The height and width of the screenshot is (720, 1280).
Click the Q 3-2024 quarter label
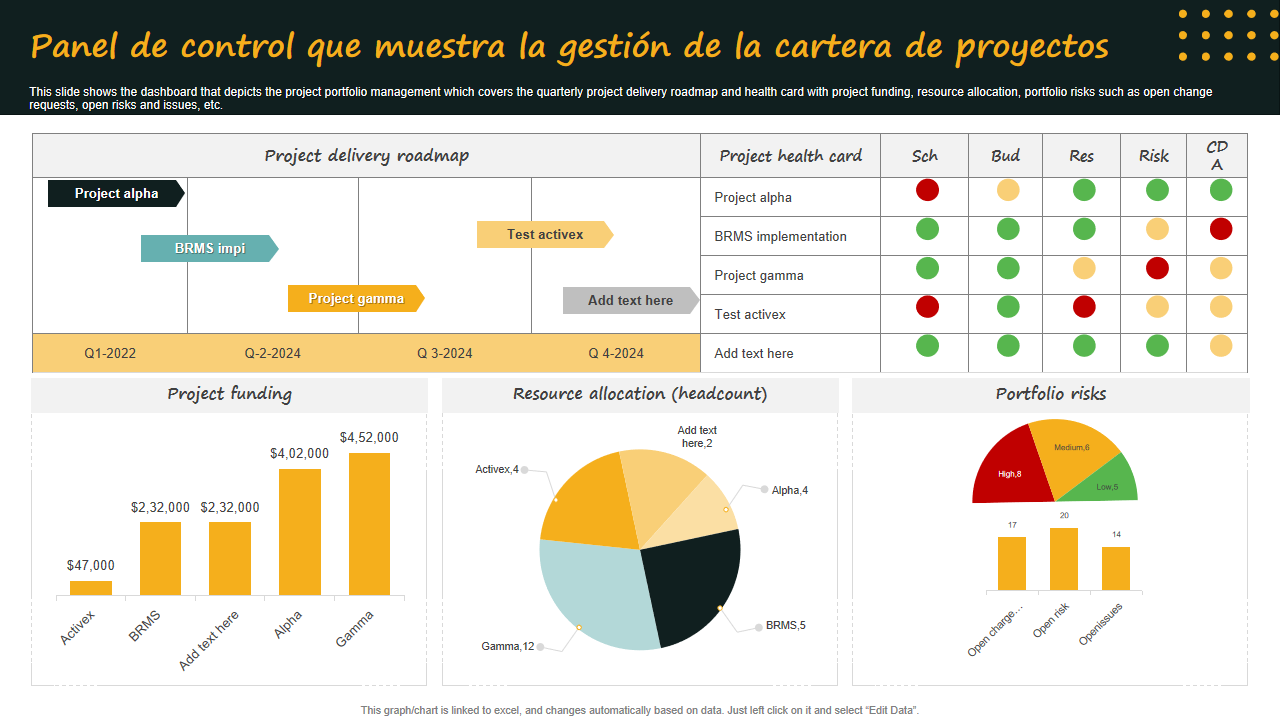[445, 353]
